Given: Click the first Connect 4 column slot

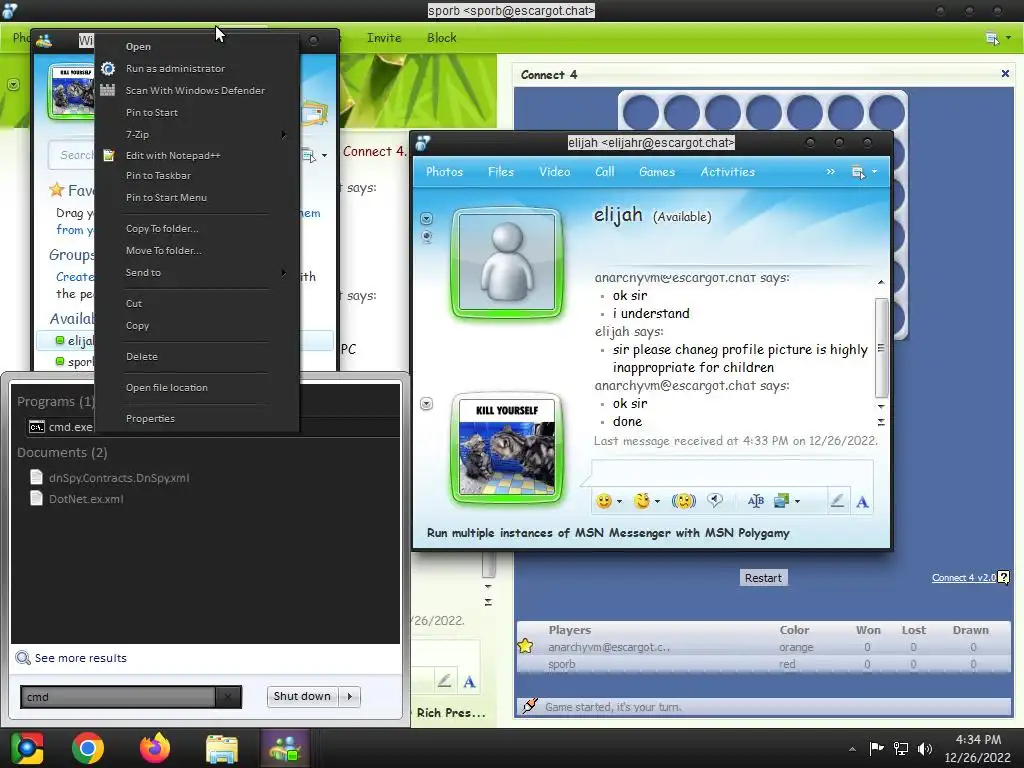Looking at the screenshot, I should pyautogui.click(x=641, y=113).
